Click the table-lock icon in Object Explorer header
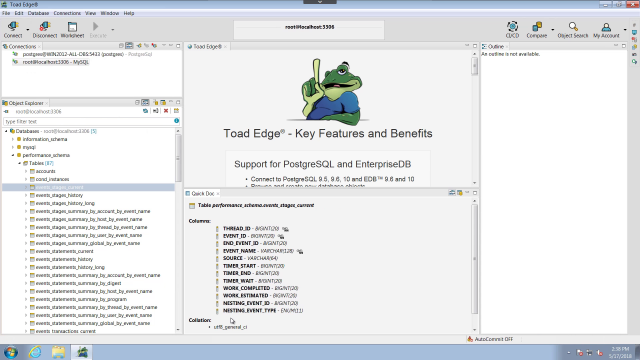The width and height of the screenshot is (640, 360). tap(163, 102)
